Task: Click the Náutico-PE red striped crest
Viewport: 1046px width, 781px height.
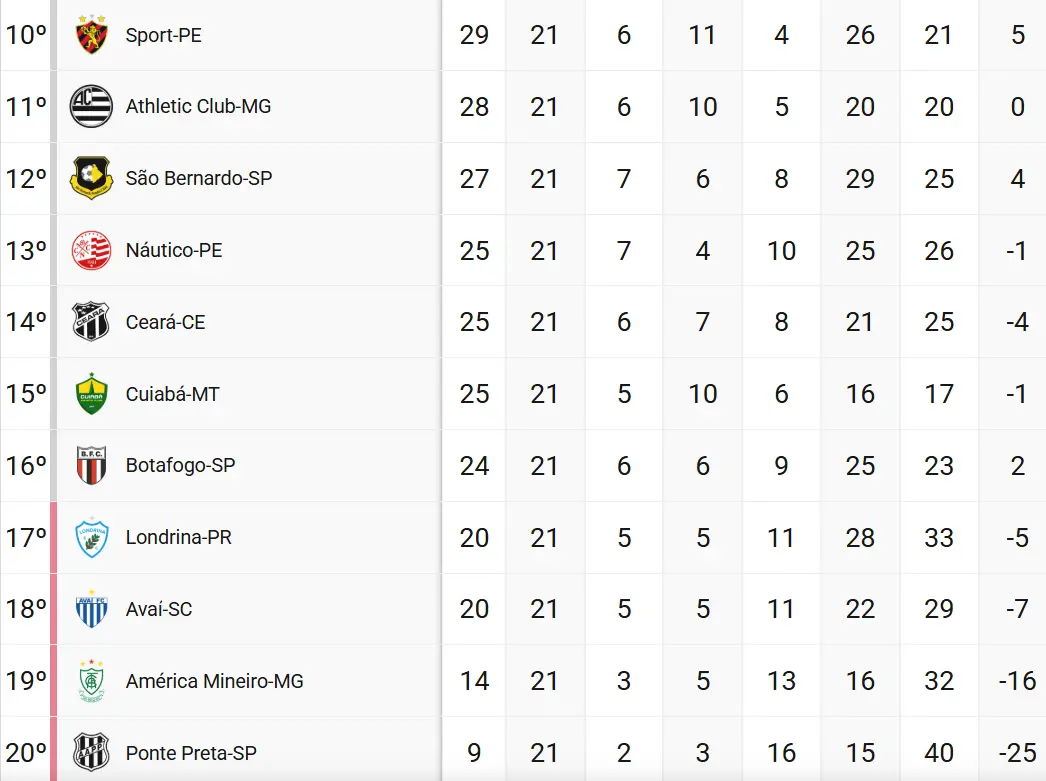Action: click(x=91, y=250)
